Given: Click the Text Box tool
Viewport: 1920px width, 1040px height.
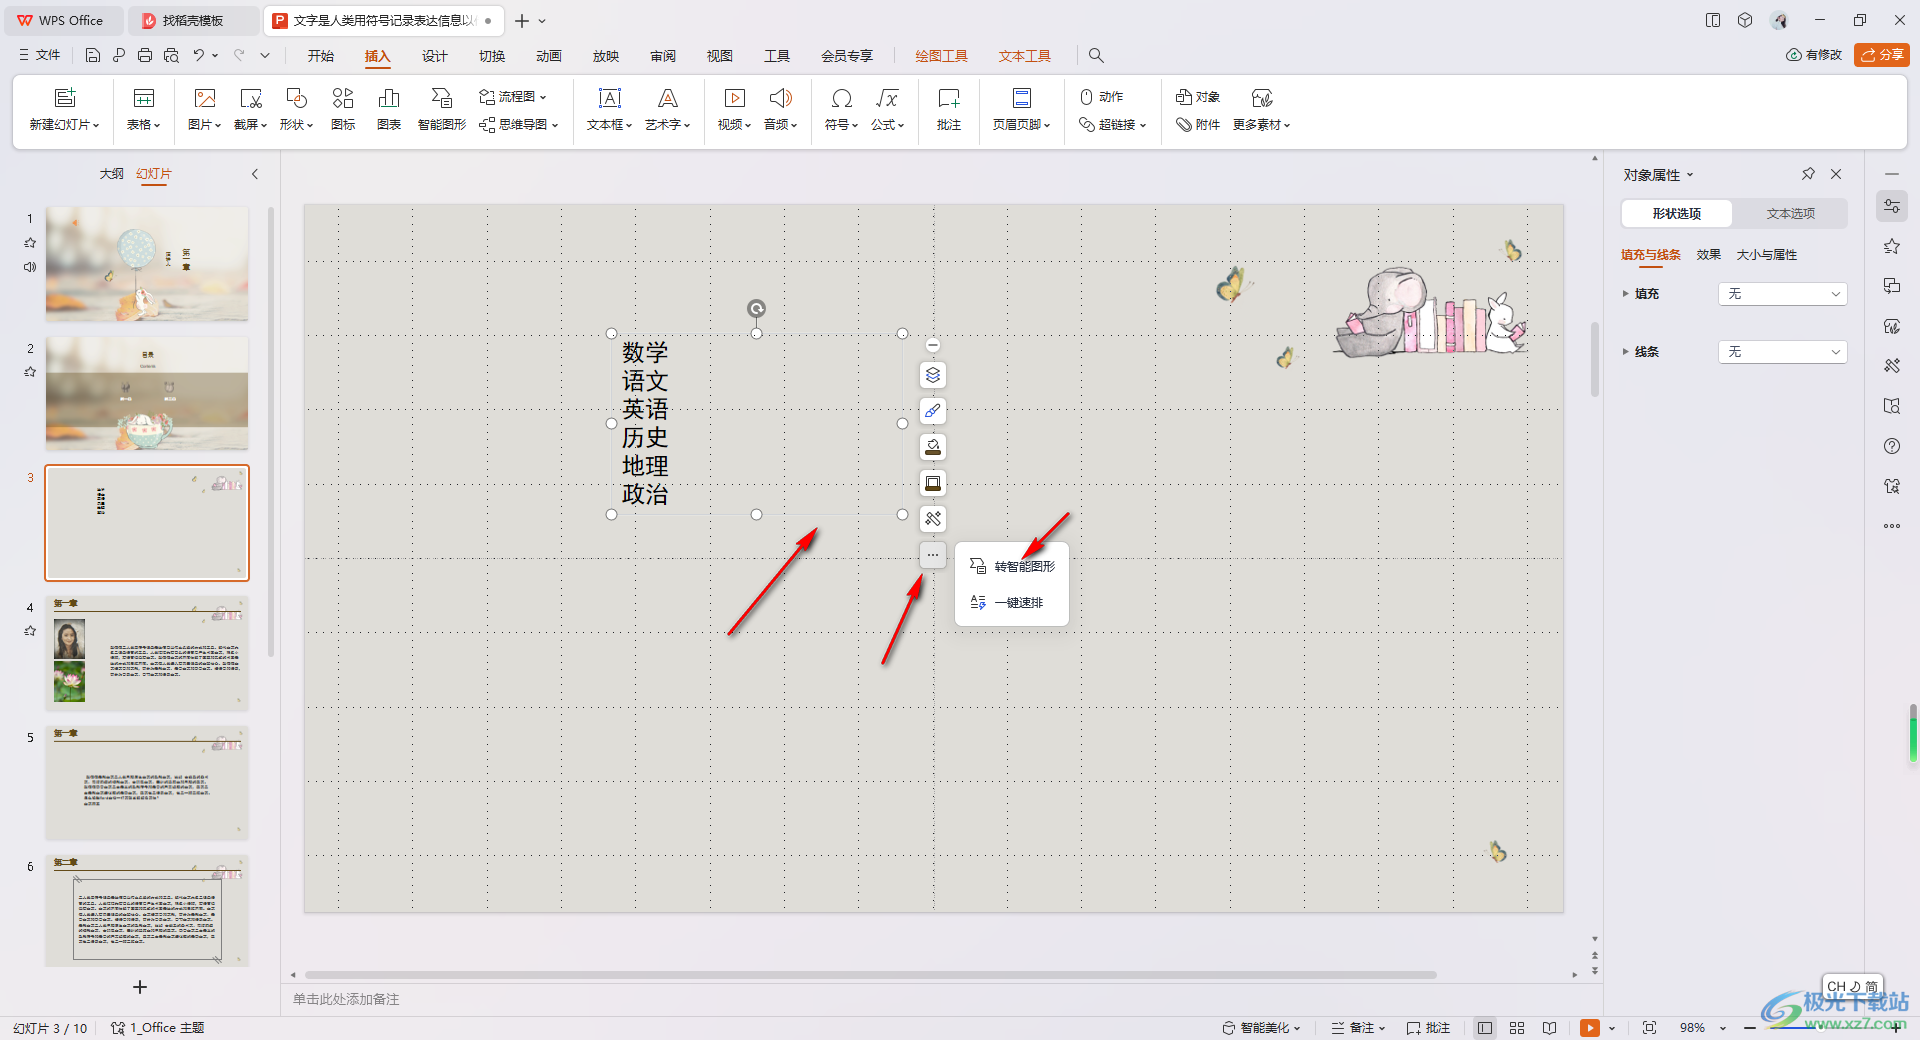Looking at the screenshot, I should (x=610, y=109).
